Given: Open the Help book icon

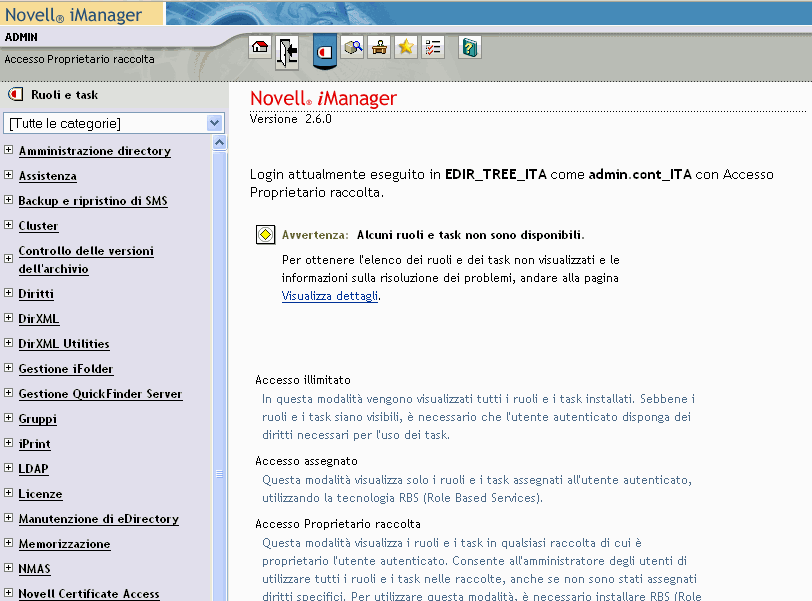Looking at the screenshot, I should tap(470, 48).
